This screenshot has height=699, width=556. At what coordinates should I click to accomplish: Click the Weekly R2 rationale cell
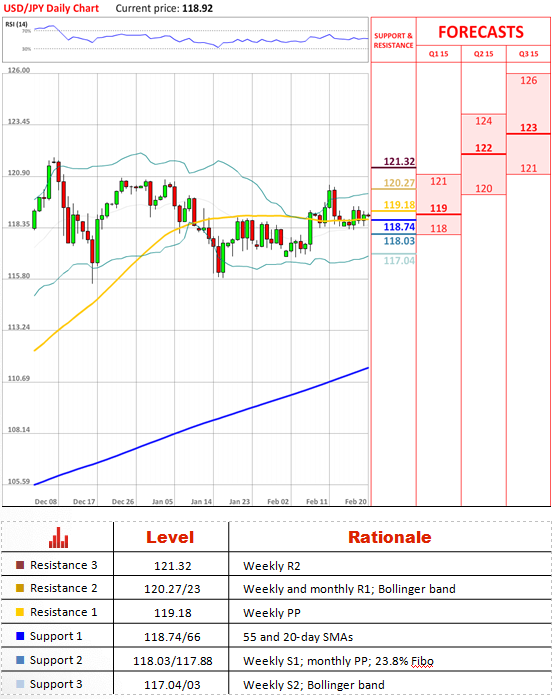pyautogui.click(x=272, y=566)
